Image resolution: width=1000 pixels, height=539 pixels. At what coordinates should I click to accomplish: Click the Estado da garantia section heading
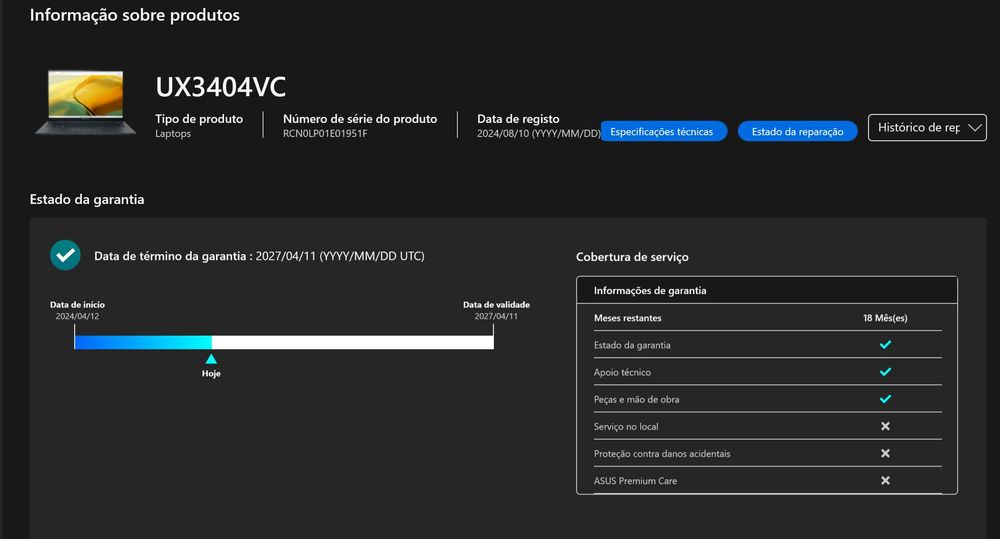tap(87, 200)
